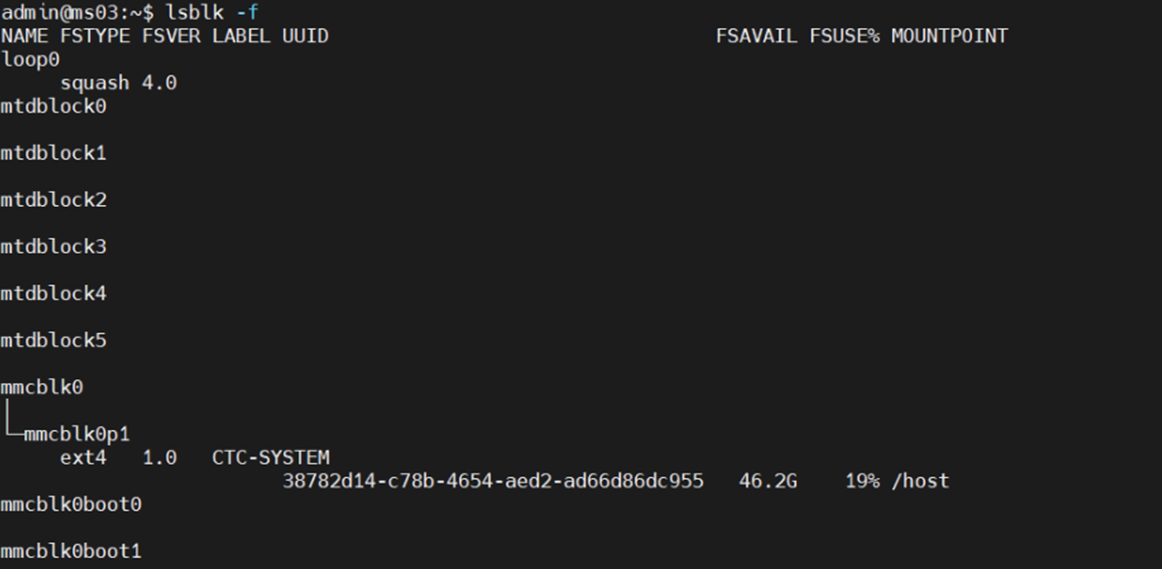Screen dimensions: 1162x569
Task: Select the mmcblk0boot1 device entry
Action: (71, 551)
